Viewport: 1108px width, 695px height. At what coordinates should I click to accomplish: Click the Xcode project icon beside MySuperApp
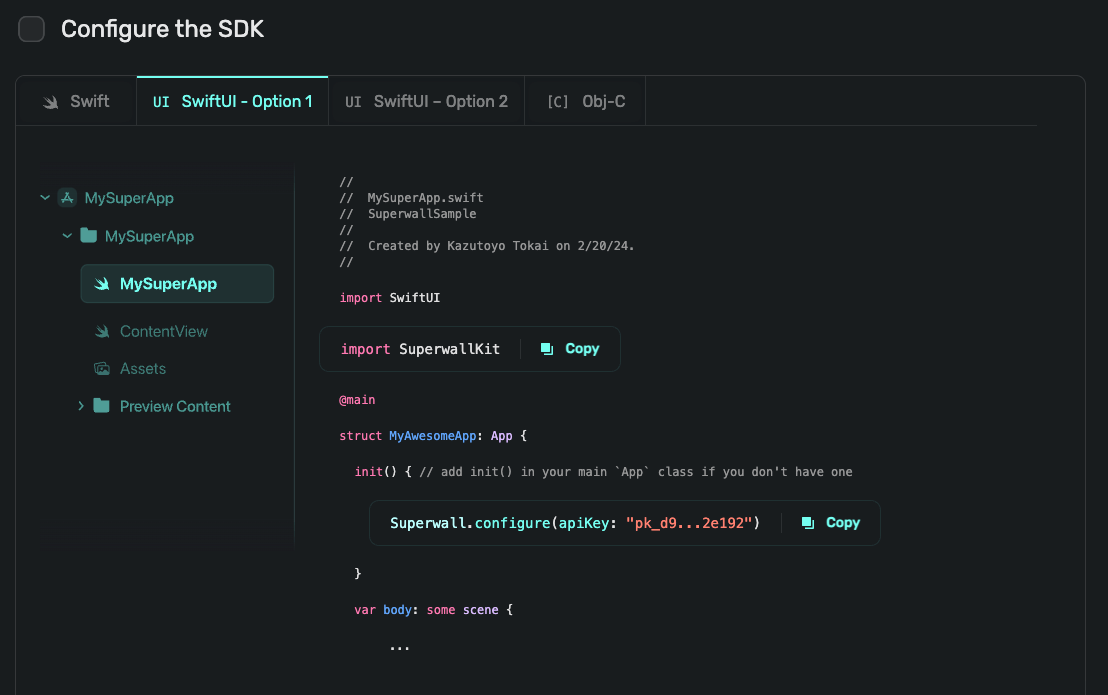(x=67, y=198)
